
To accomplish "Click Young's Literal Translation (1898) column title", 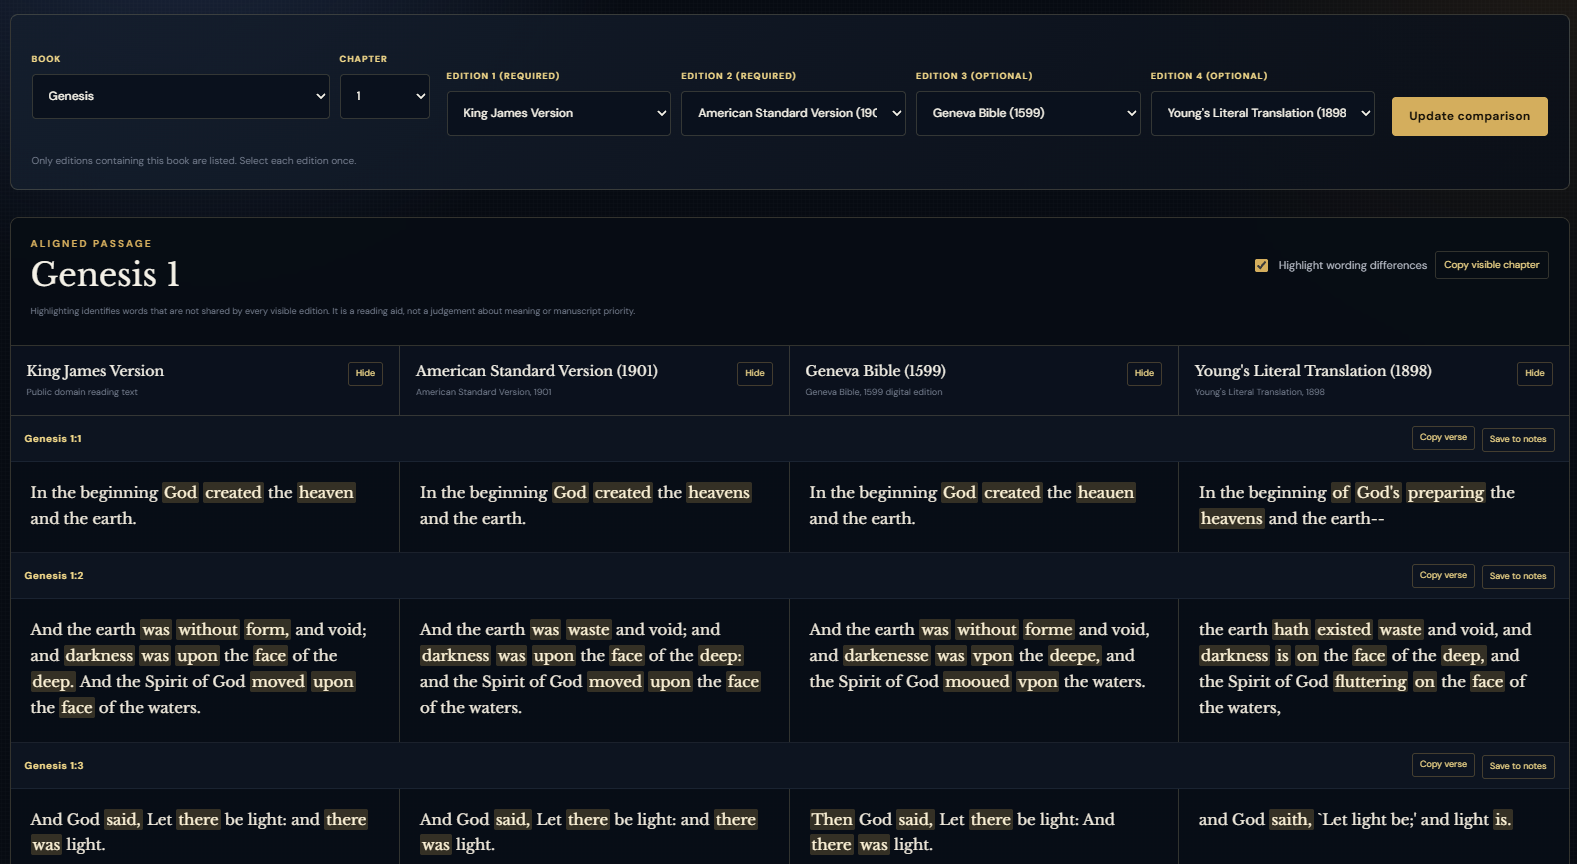I will pos(1313,371).
